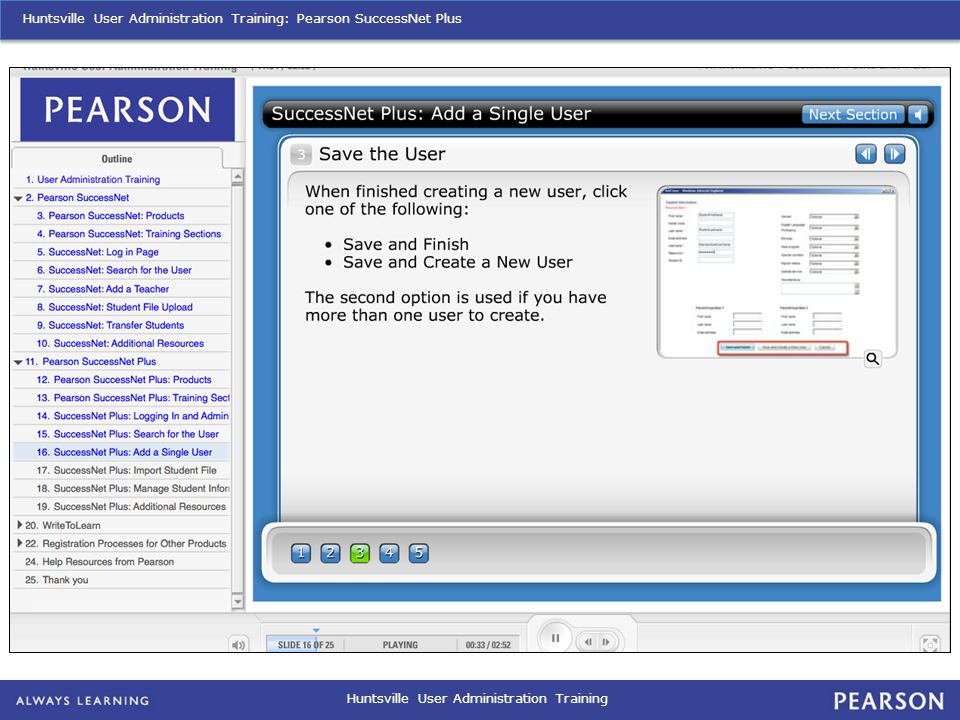The width and height of the screenshot is (960, 720).
Task: Jump to step 4 button
Action: coord(389,553)
